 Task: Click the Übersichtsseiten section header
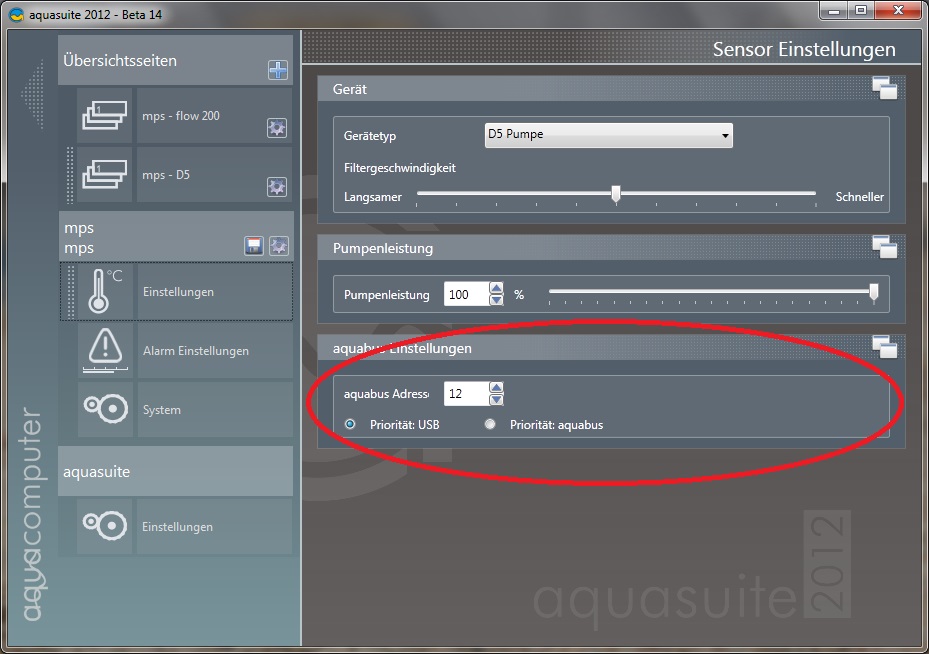click(x=175, y=60)
